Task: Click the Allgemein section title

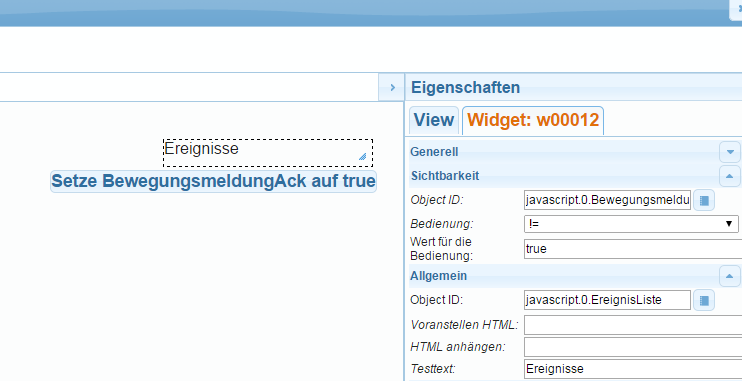Action: (x=439, y=276)
